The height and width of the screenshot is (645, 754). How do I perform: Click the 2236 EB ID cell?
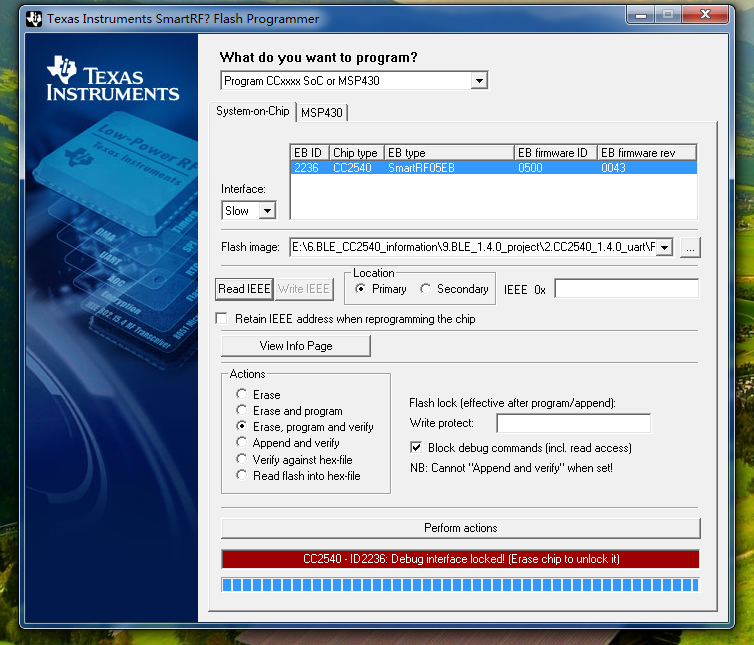(x=306, y=167)
